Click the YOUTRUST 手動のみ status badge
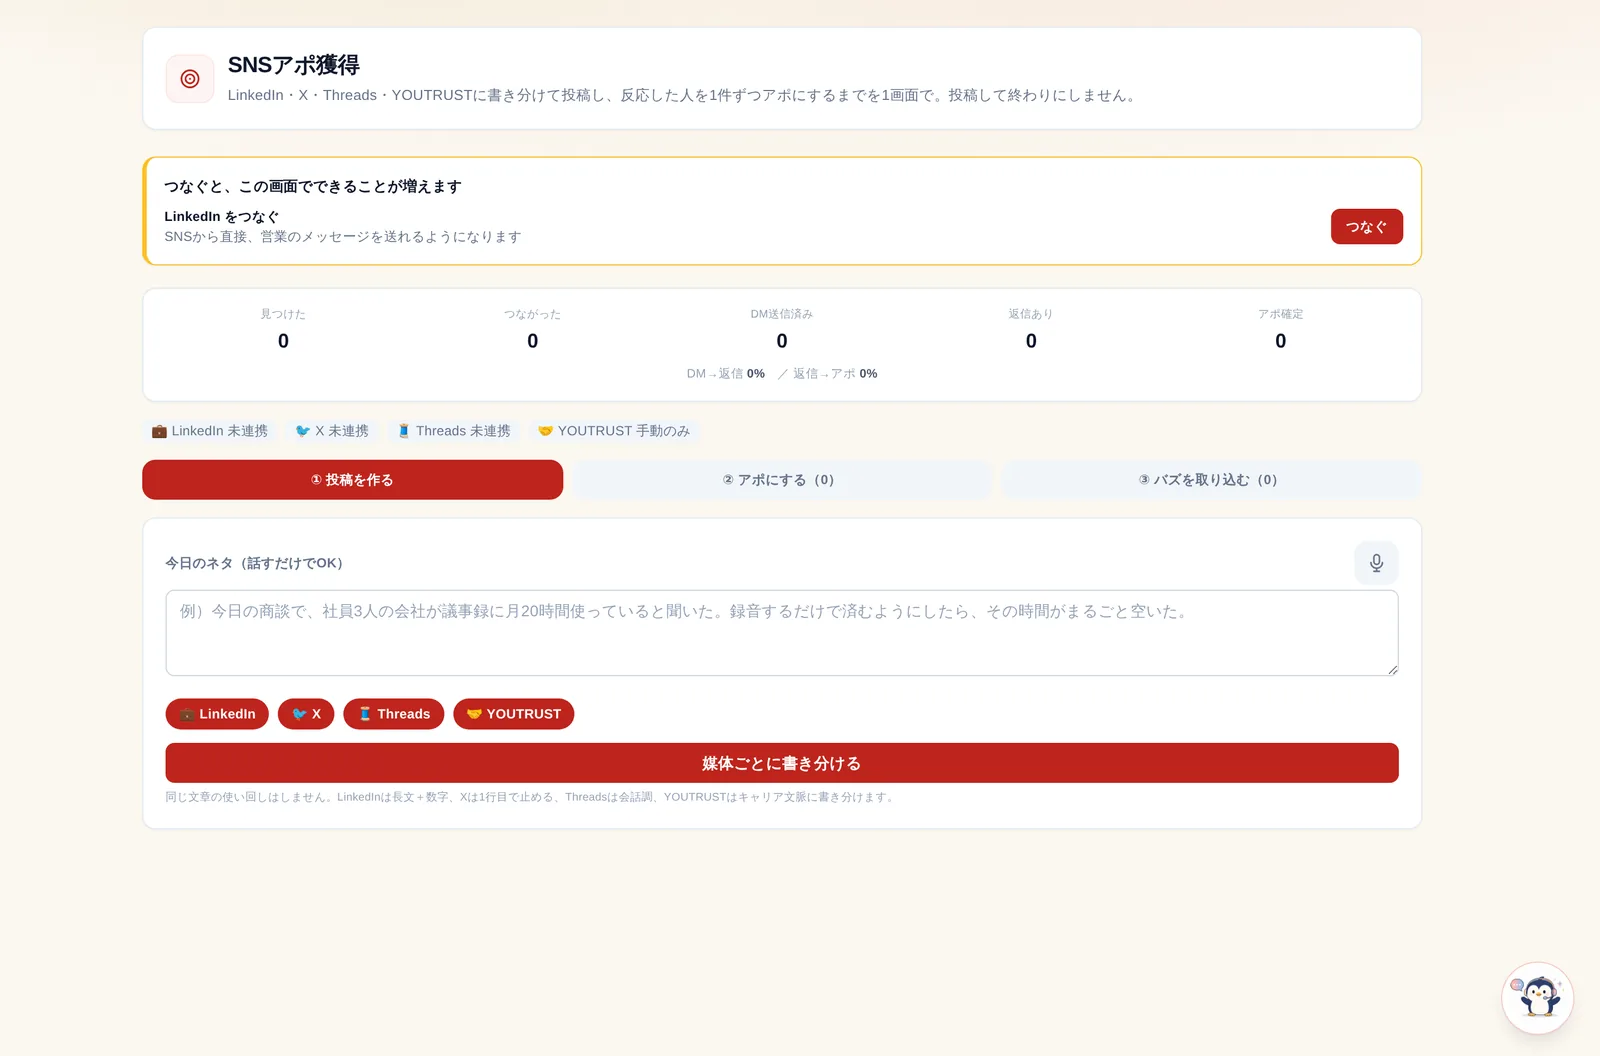Image resolution: width=1600 pixels, height=1056 pixels. point(614,431)
